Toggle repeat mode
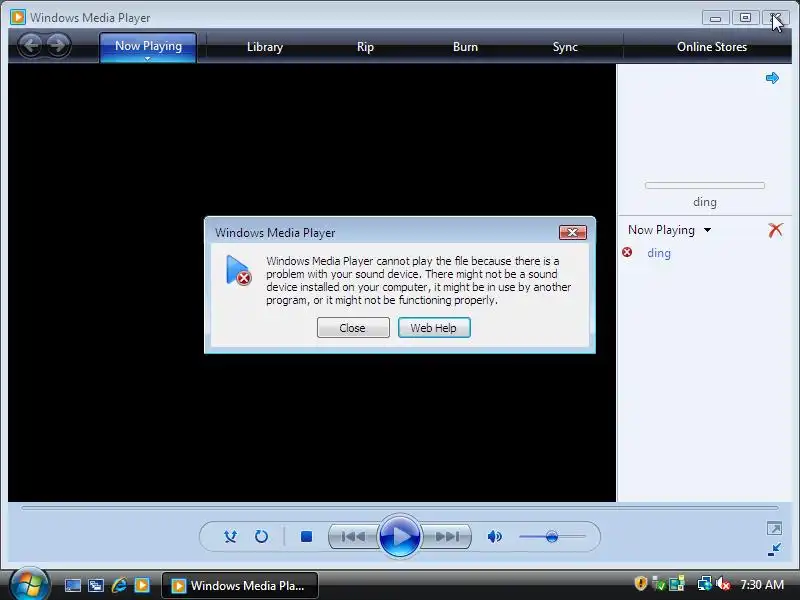Screen dimensions: 800x600 261,536
